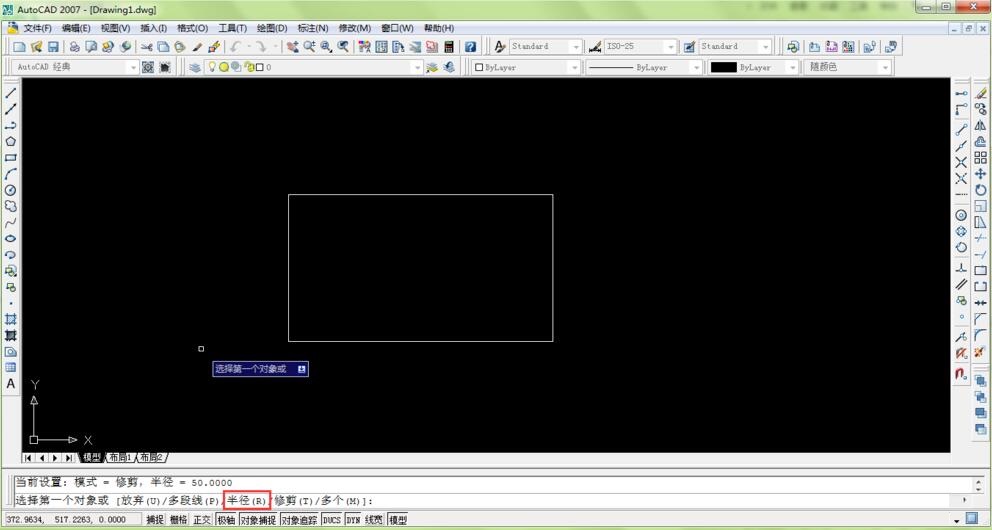Image resolution: width=992 pixels, height=530 pixels.
Task: Open the ByLayer lineweight dropdown
Action: 753,67
